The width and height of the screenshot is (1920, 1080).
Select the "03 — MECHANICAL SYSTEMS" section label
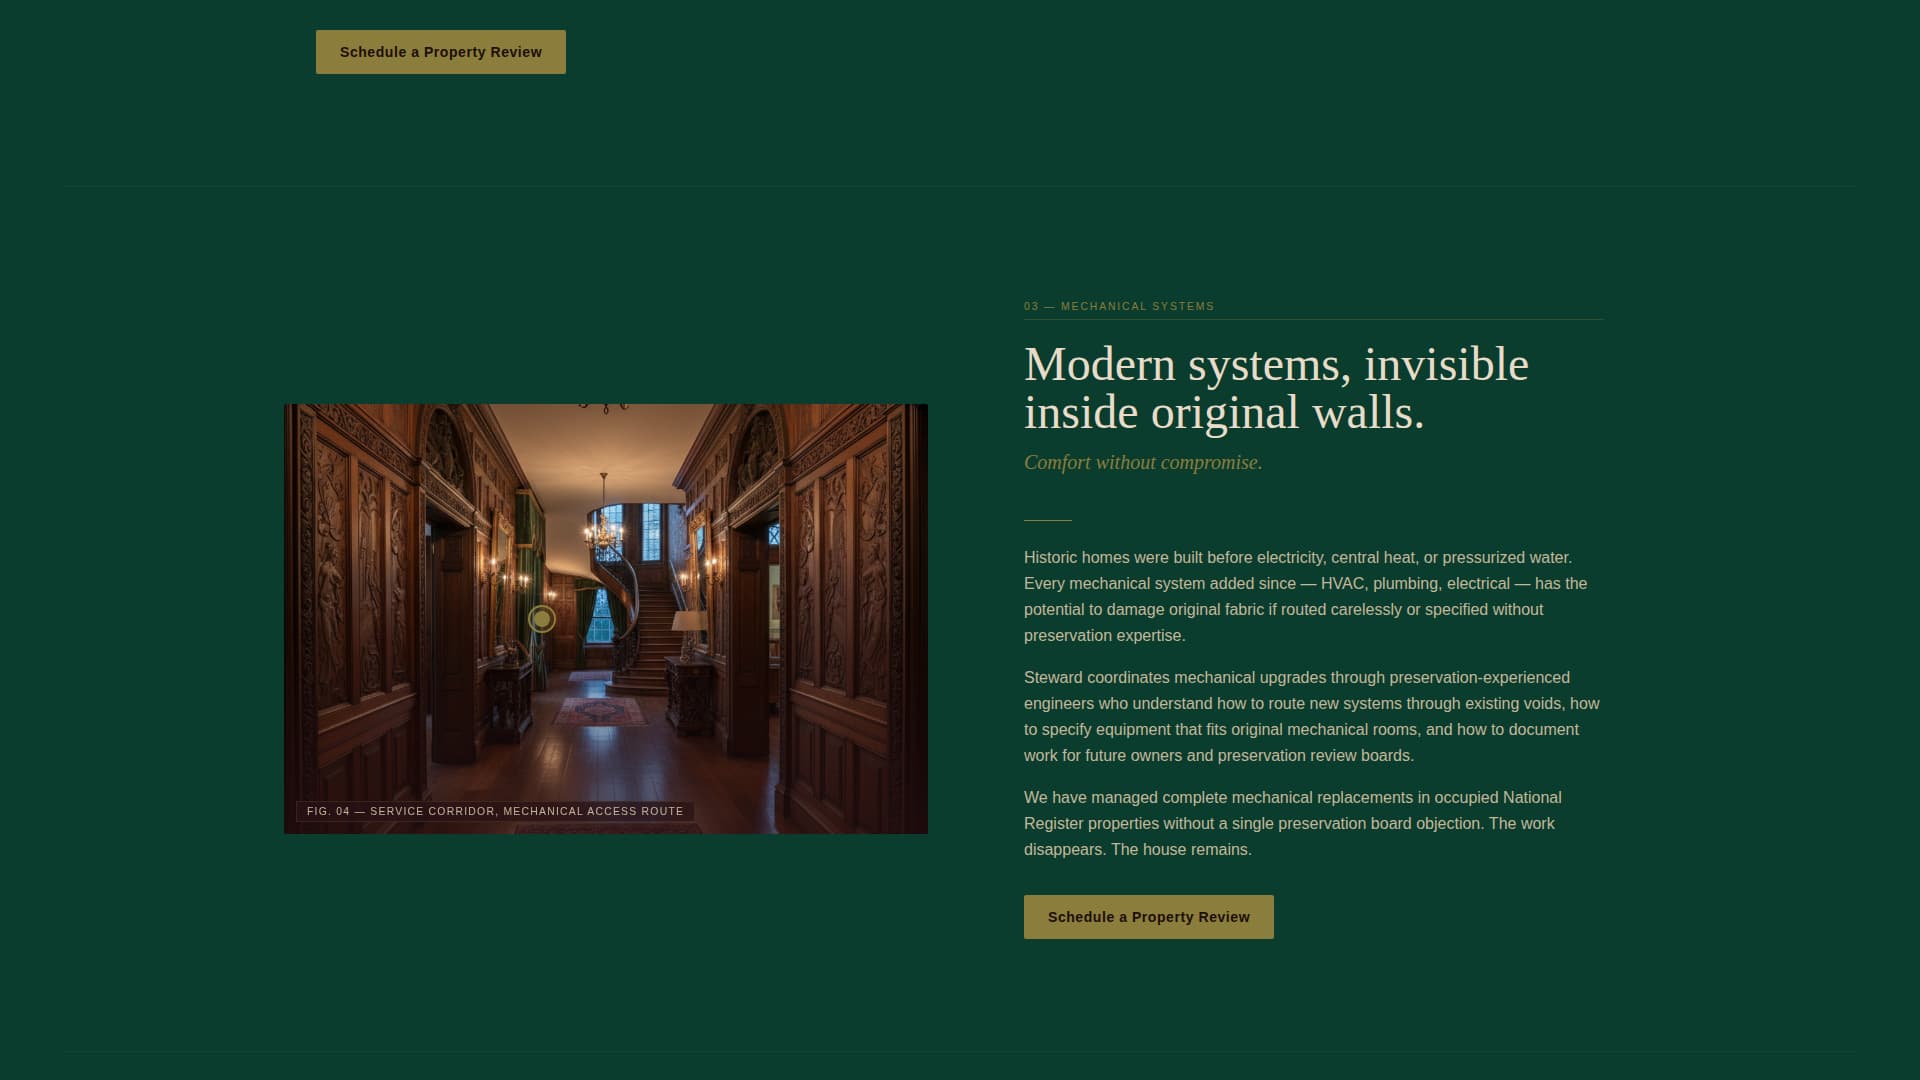tap(1118, 306)
